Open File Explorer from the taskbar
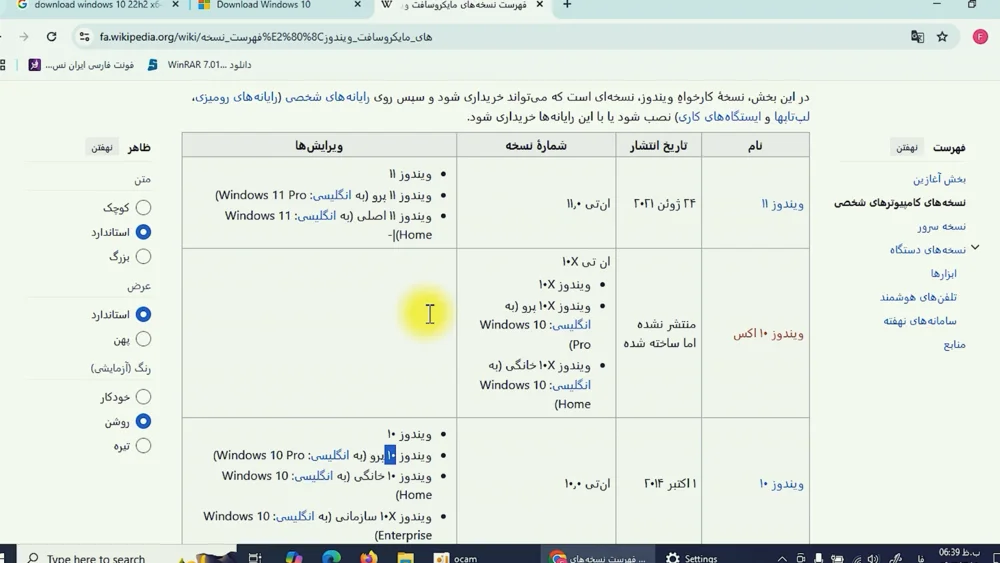Screen dimensions: 1000x563 (405, 557)
